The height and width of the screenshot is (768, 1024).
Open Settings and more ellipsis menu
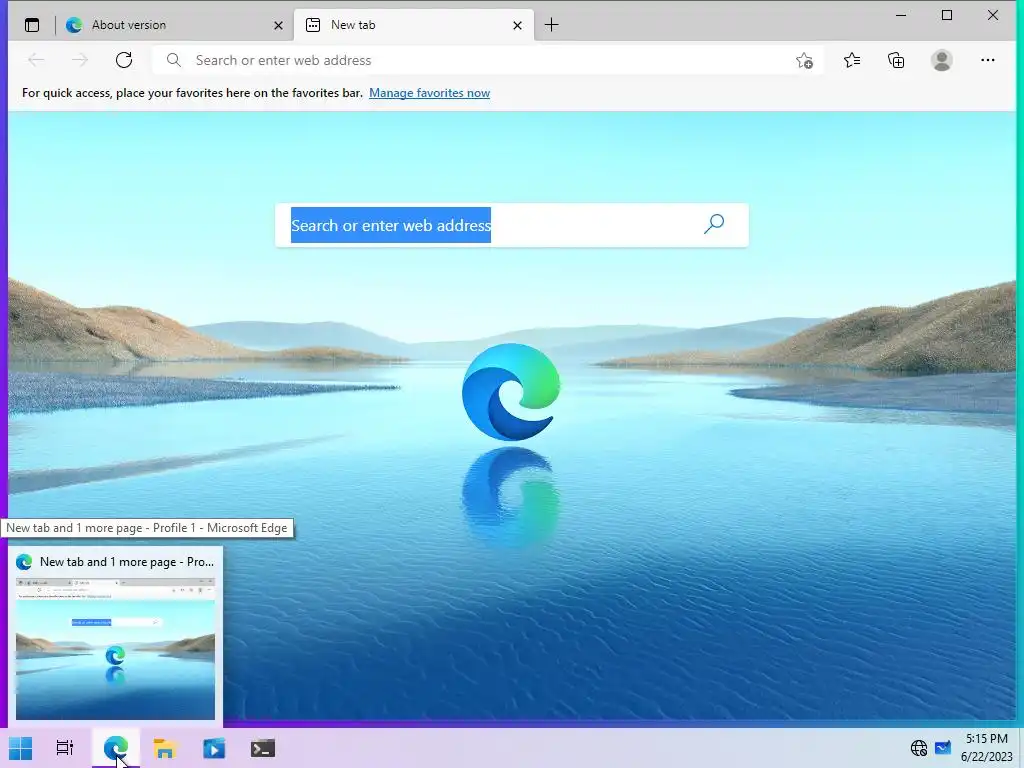(987, 60)
